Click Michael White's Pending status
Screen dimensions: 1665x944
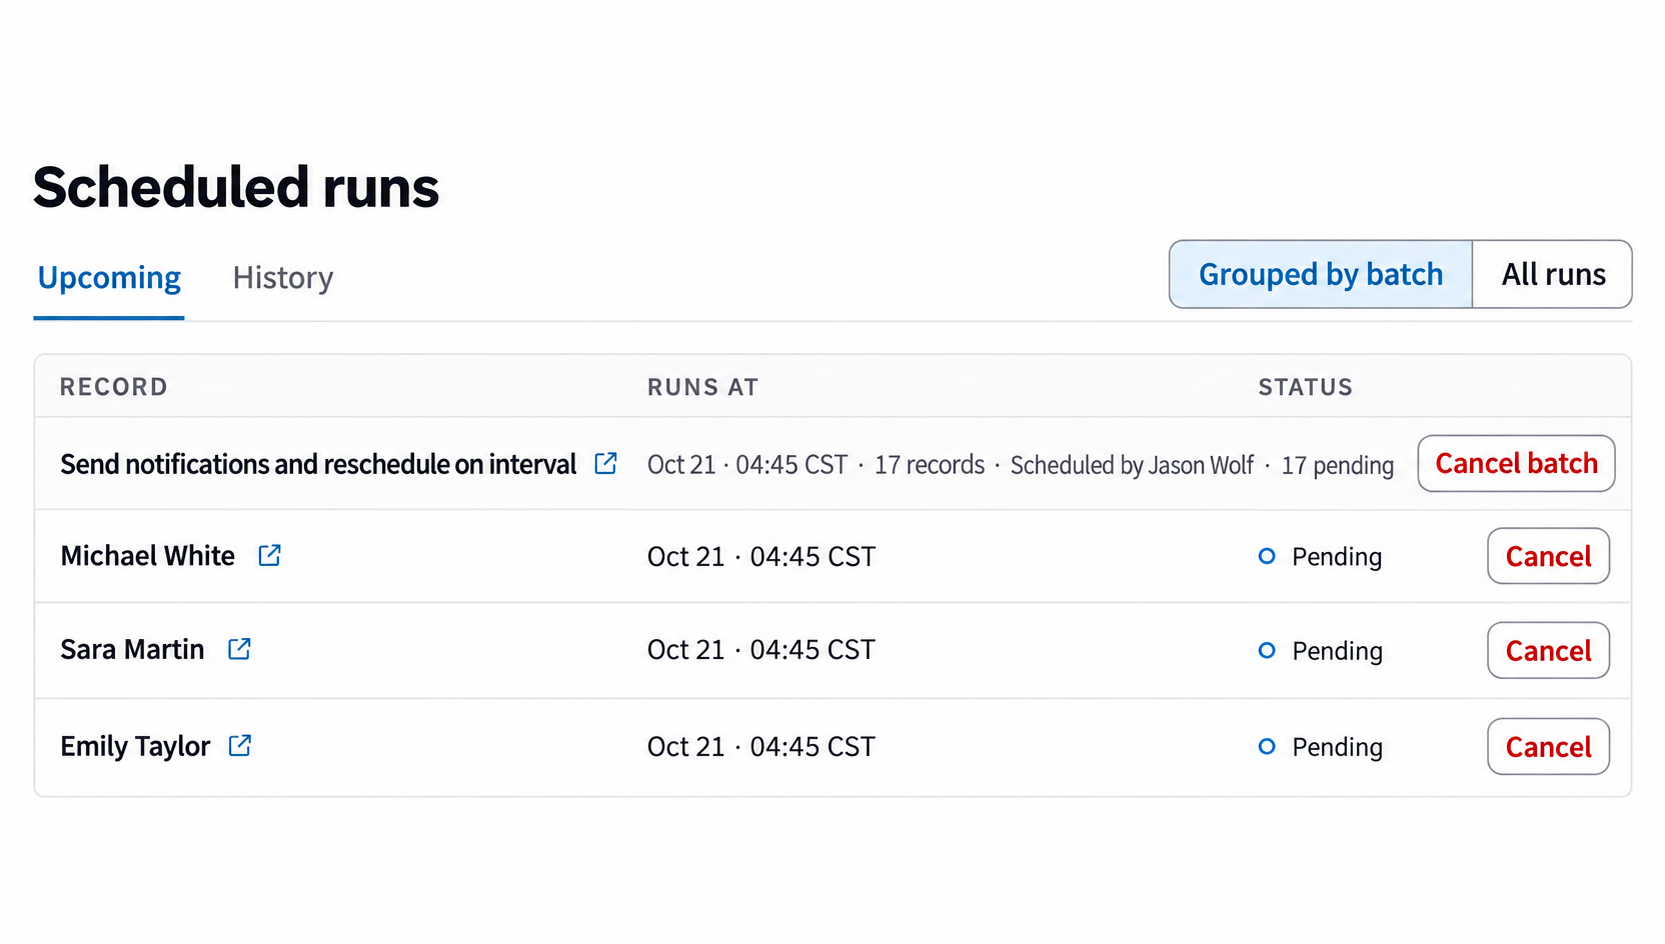(1320, 556)
